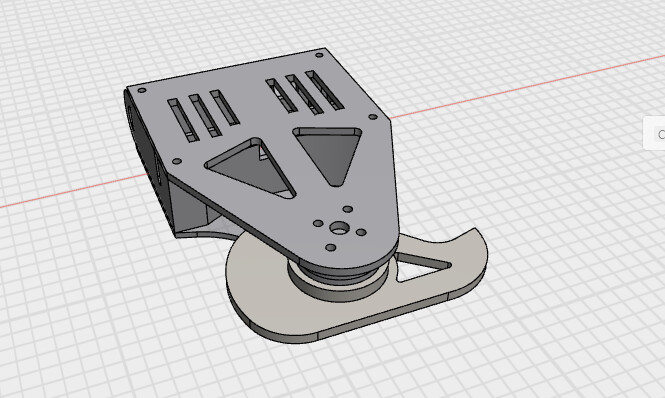Click the corner hole at the plate's far corner
The image size is (665, 398).
(x=319, y=55)
